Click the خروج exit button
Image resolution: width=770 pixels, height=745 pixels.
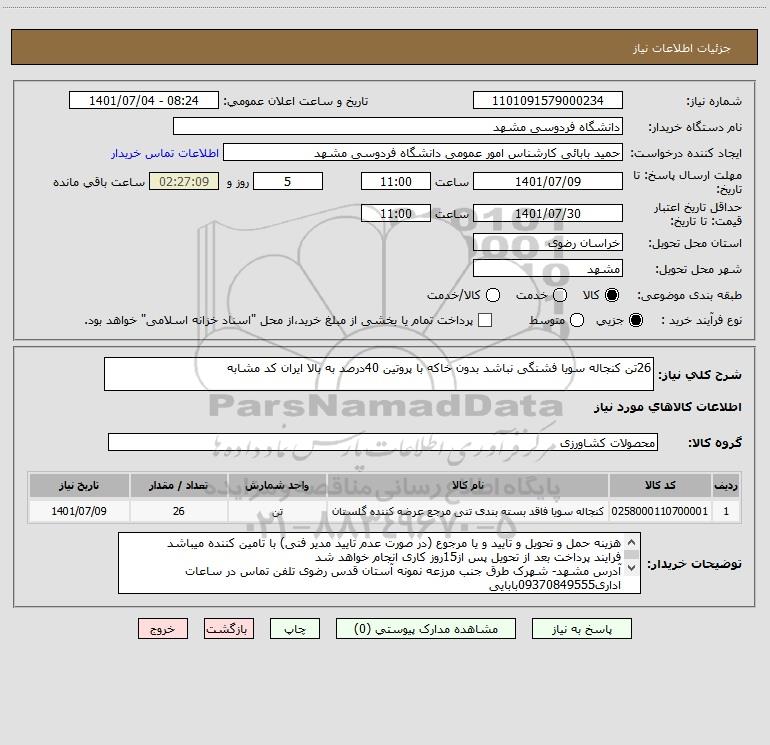pyautogui.click(x=163, y=629)
